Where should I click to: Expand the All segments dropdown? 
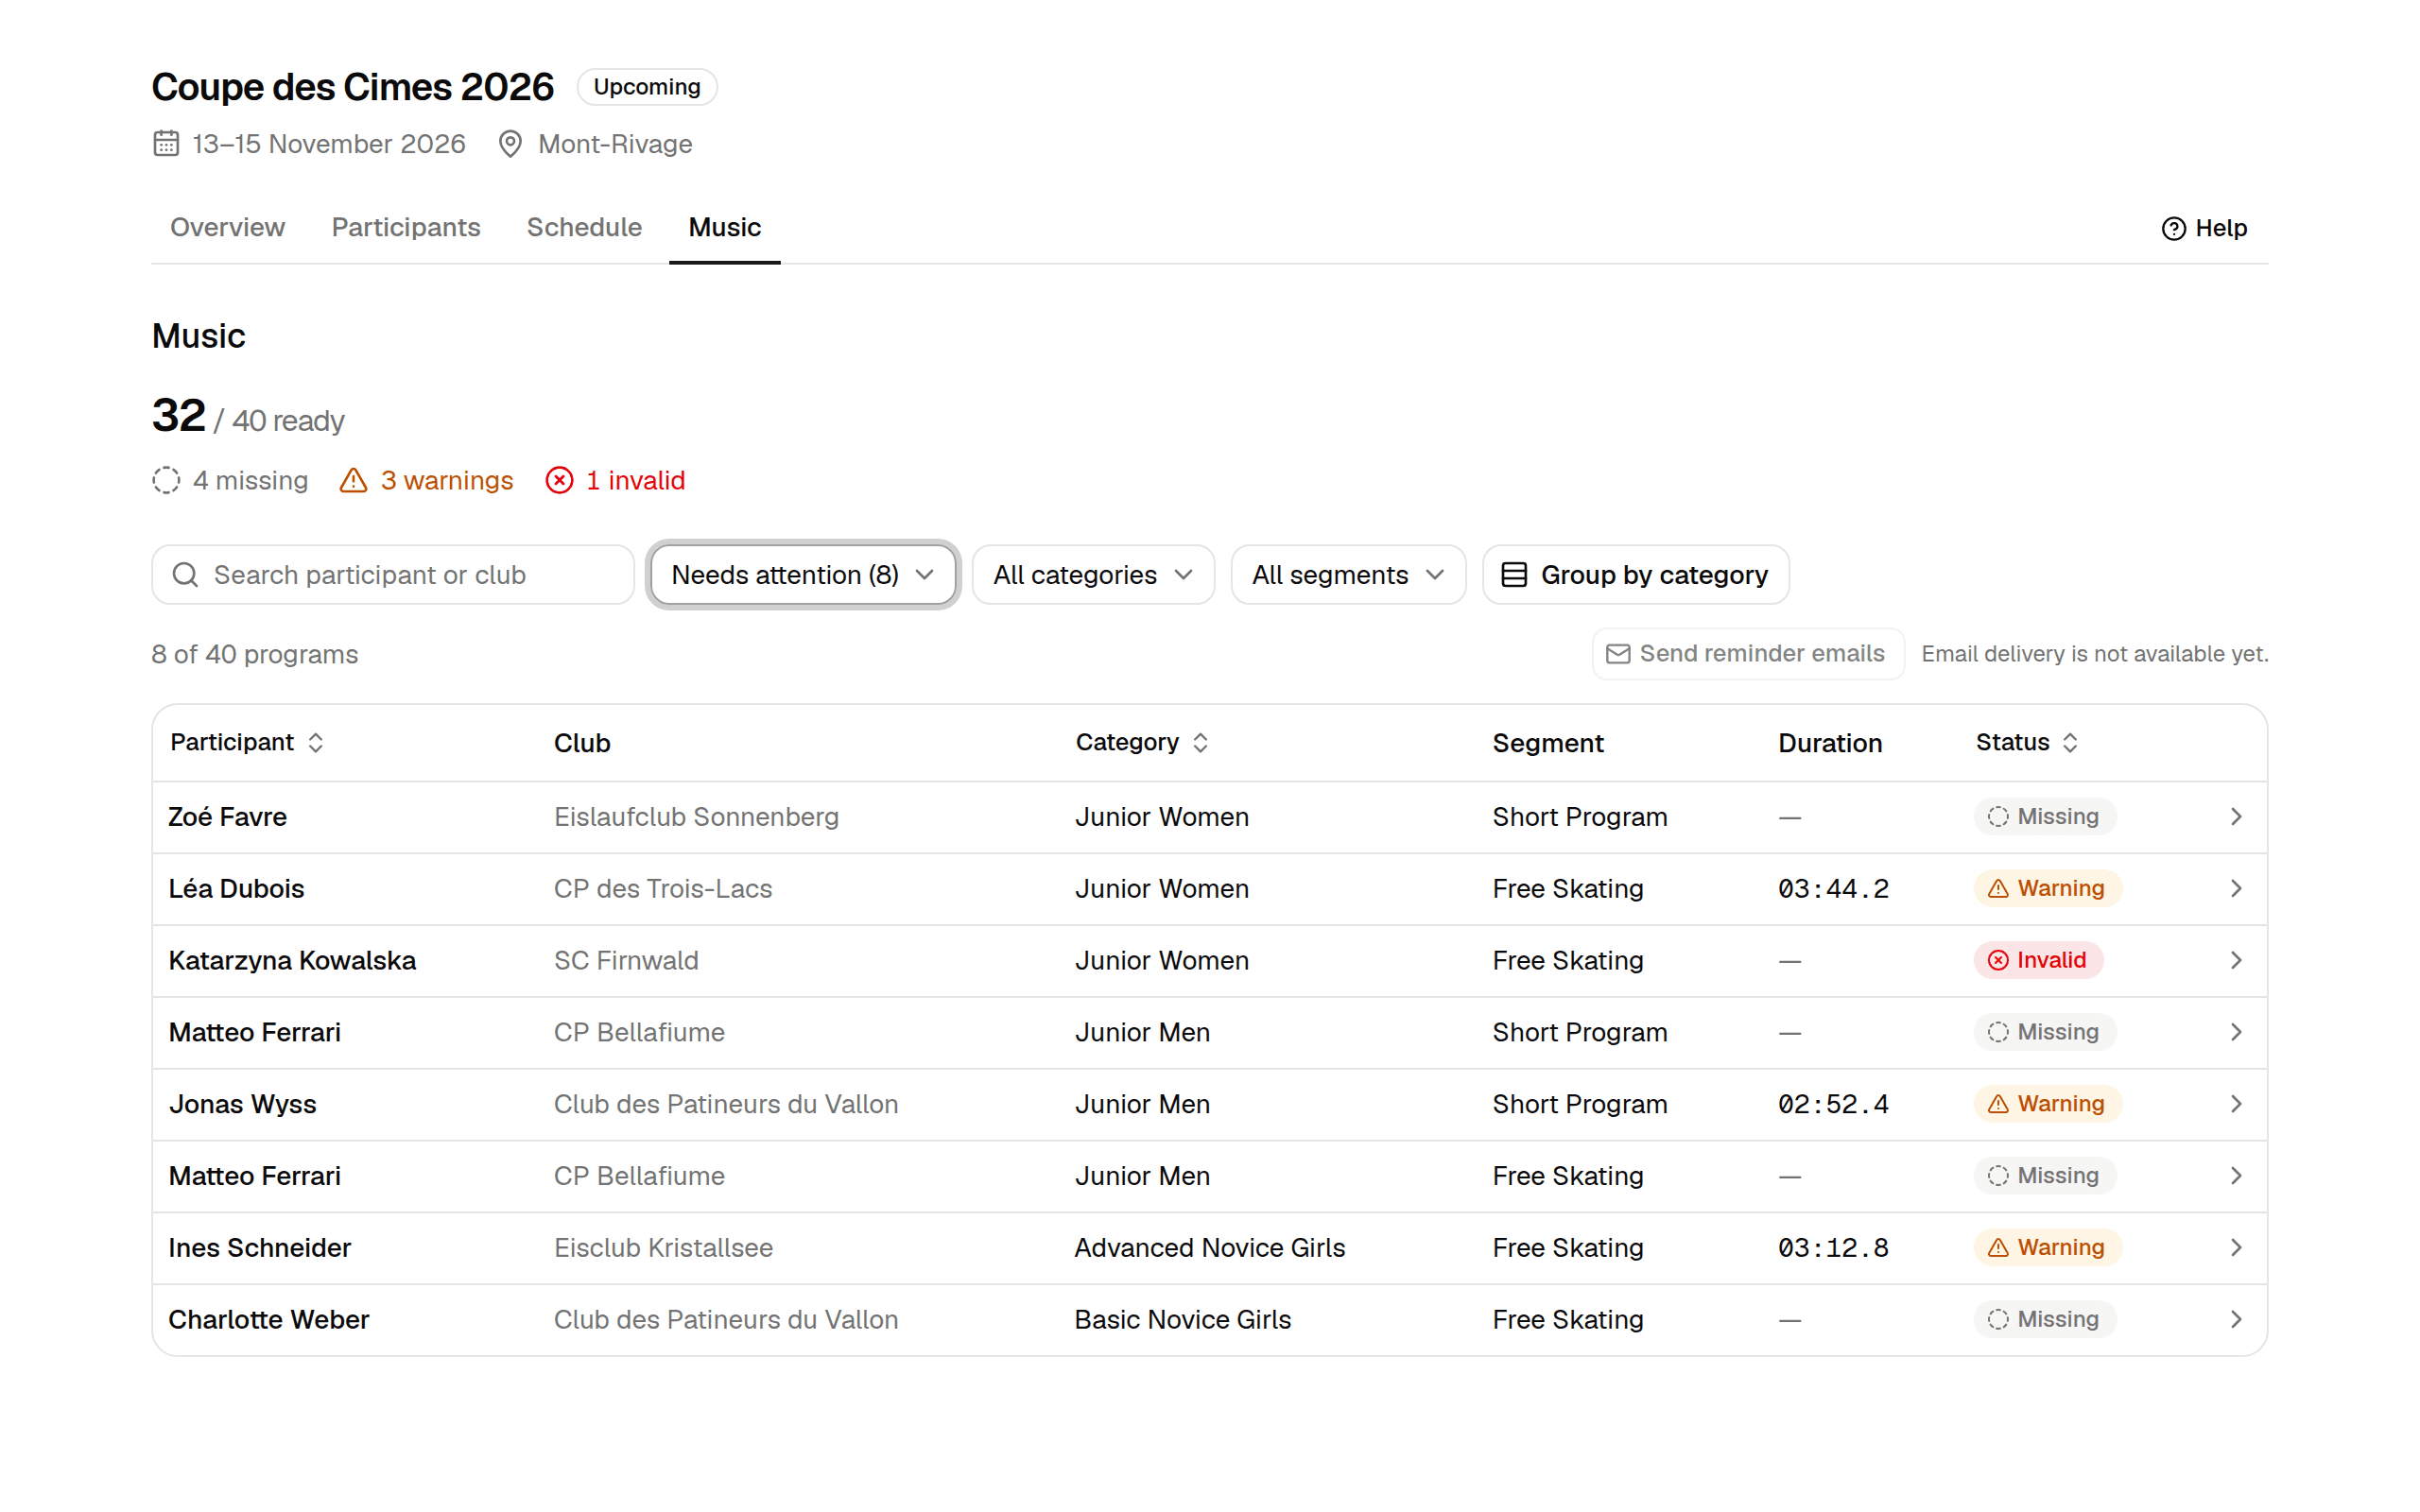pos(1348,575)
